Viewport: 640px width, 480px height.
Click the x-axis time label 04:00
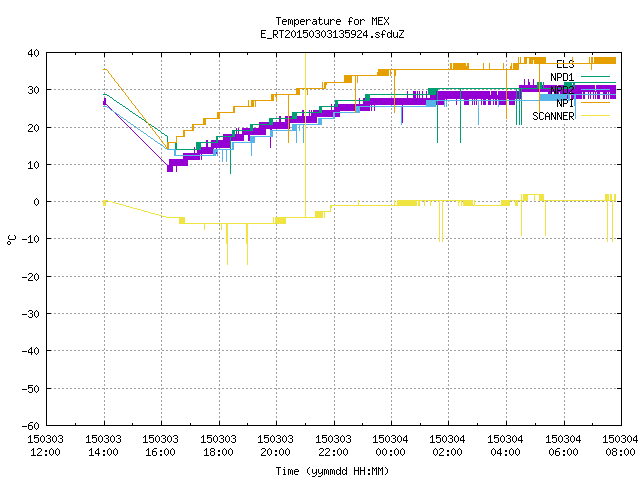506,452
